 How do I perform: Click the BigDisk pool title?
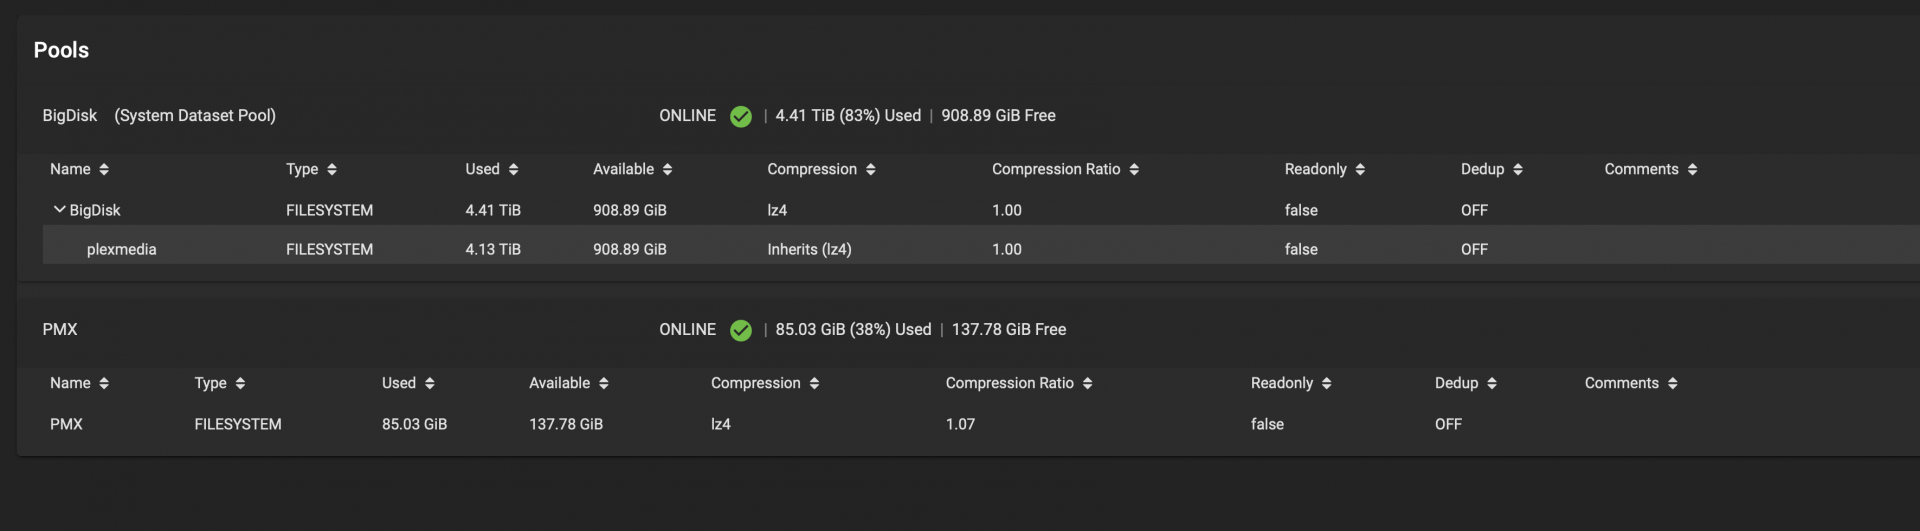[x=70, y=116]
